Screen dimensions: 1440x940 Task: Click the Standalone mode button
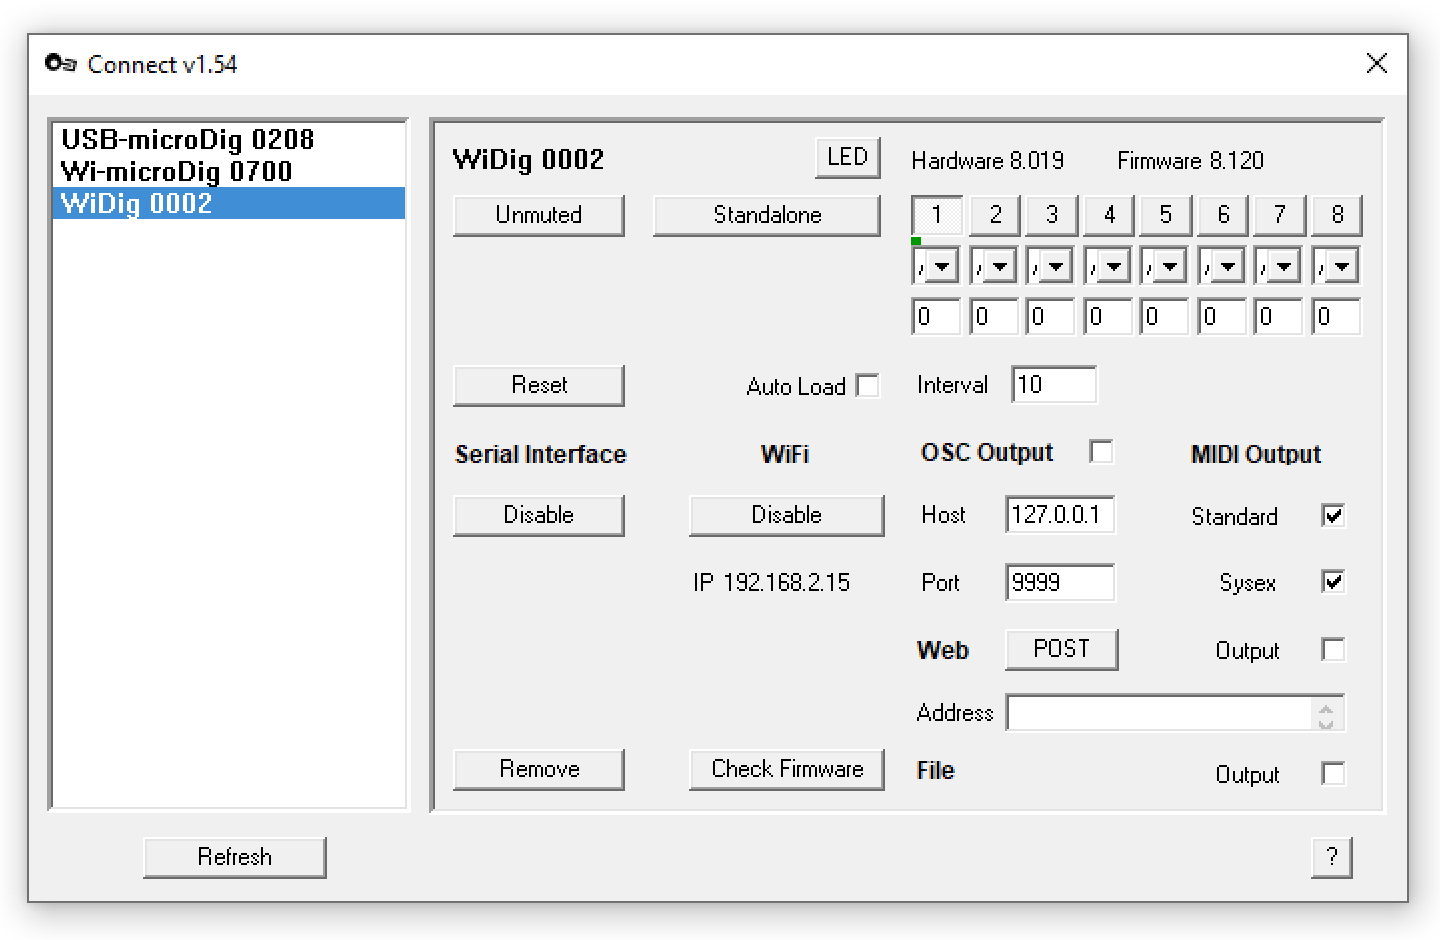pos(767,215)
